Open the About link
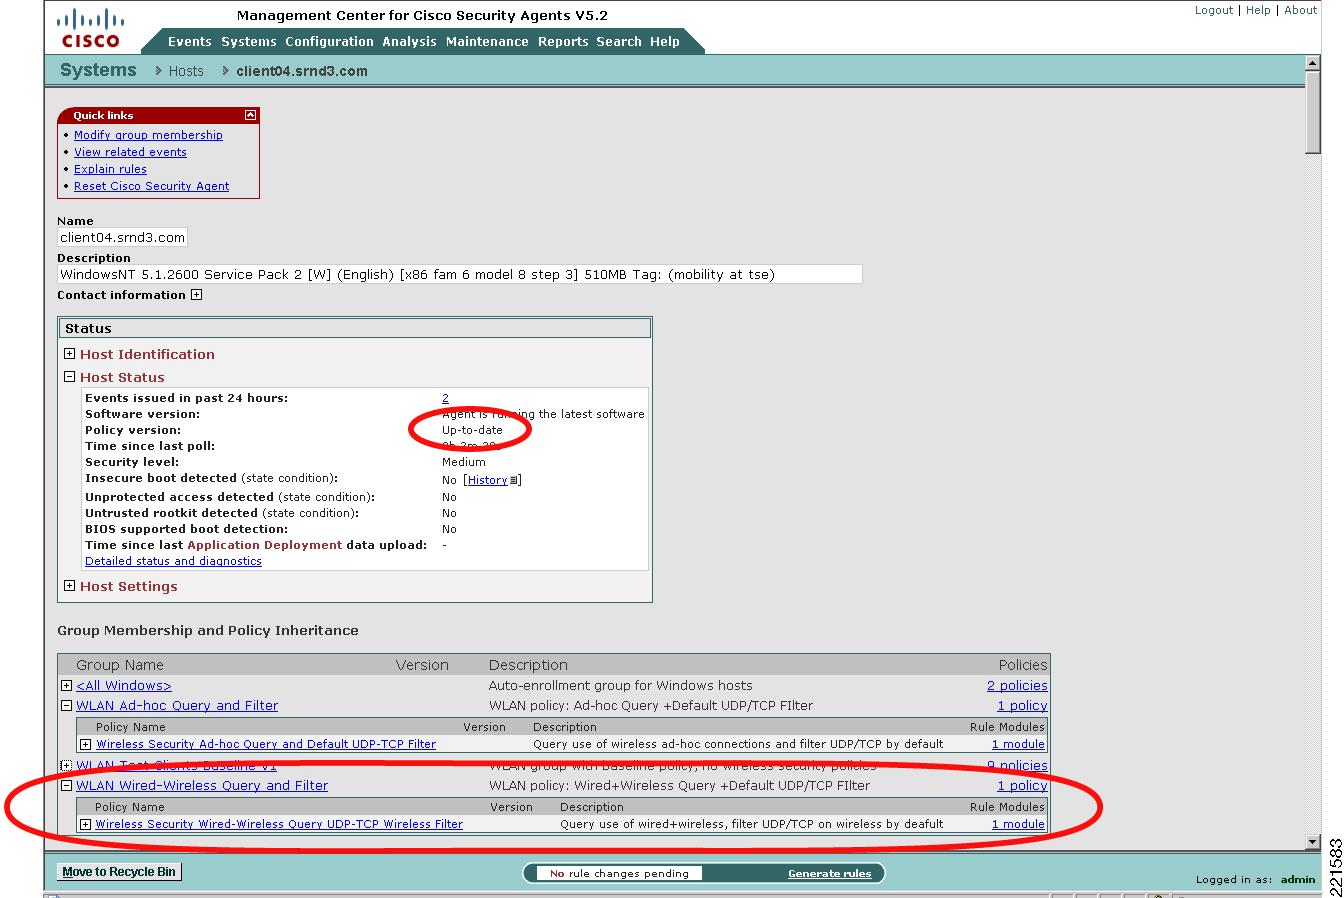 [x=1300, y=10]
